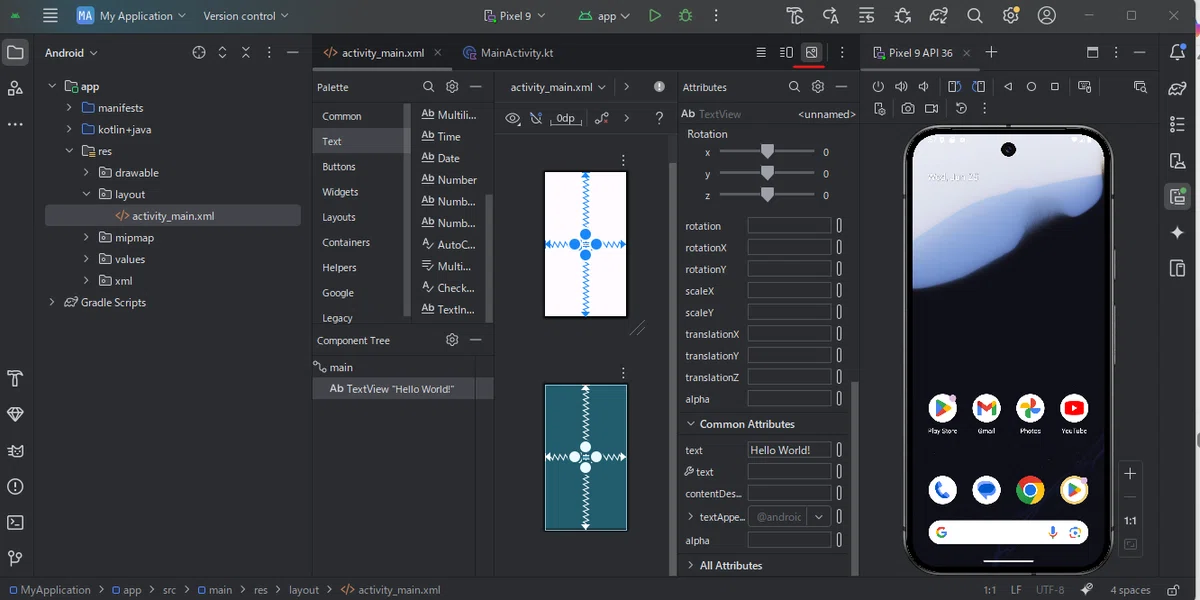
Task: Select the Pixel 9 API 36 device tab
Action: 920,53
